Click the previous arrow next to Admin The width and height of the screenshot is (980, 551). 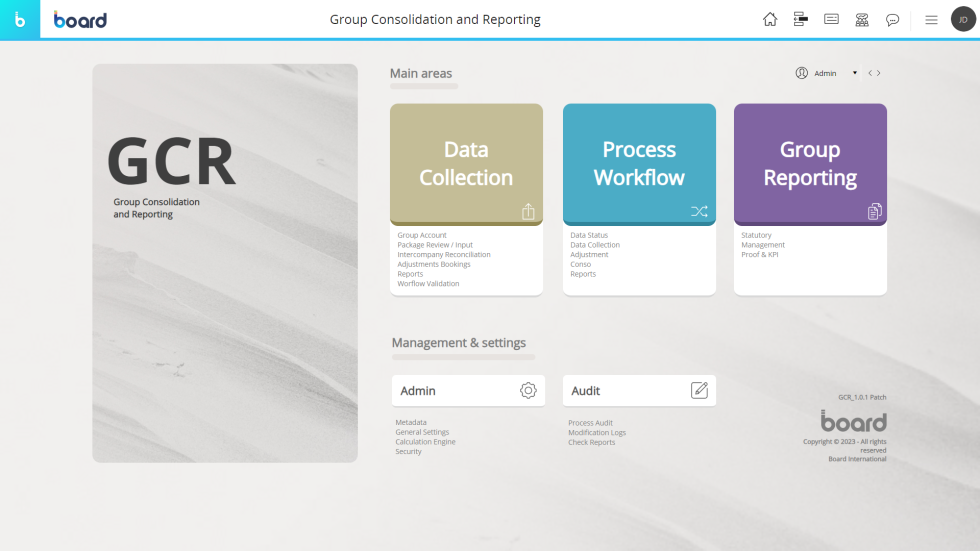(x=870, y=73)
